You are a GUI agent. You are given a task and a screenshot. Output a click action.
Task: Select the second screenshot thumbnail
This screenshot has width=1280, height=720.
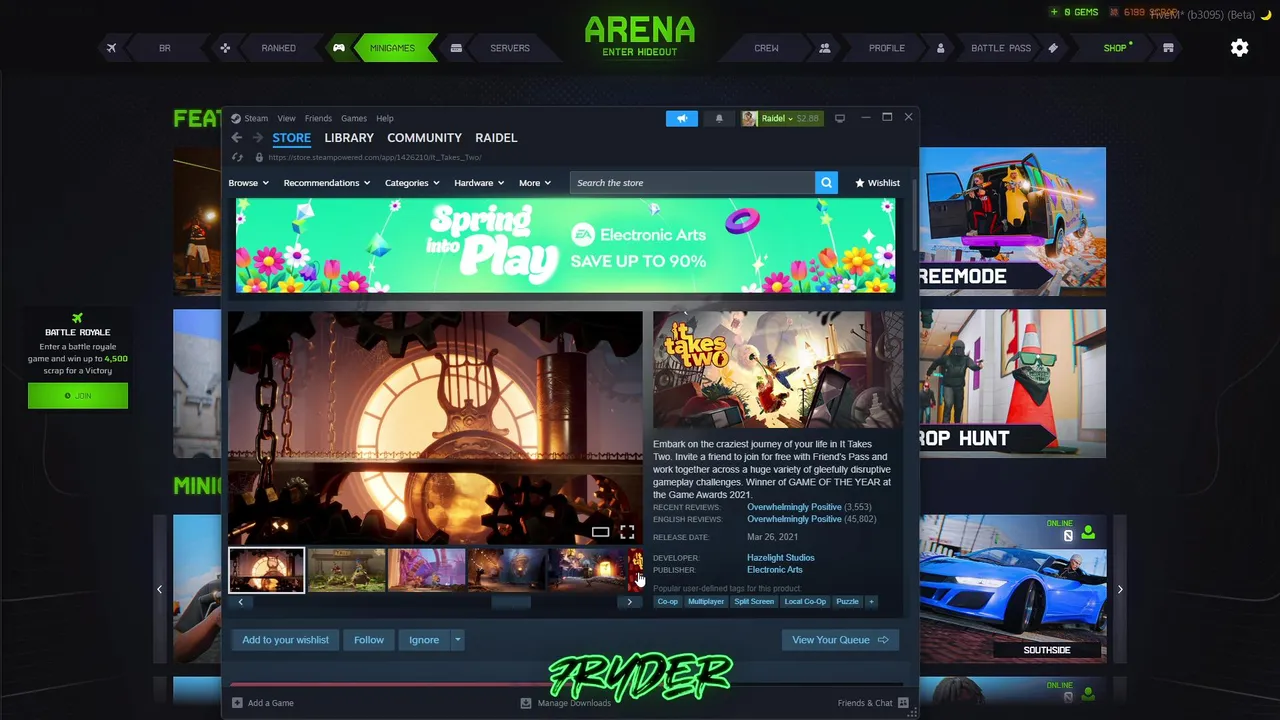pos(347,570)
